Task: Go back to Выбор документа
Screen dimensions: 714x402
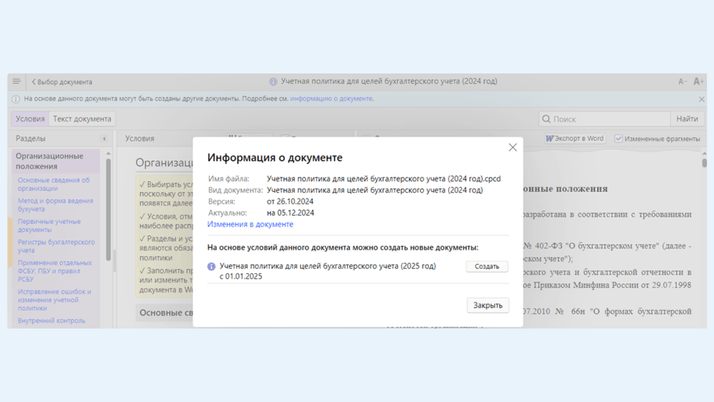Action: tap(62, 82)
